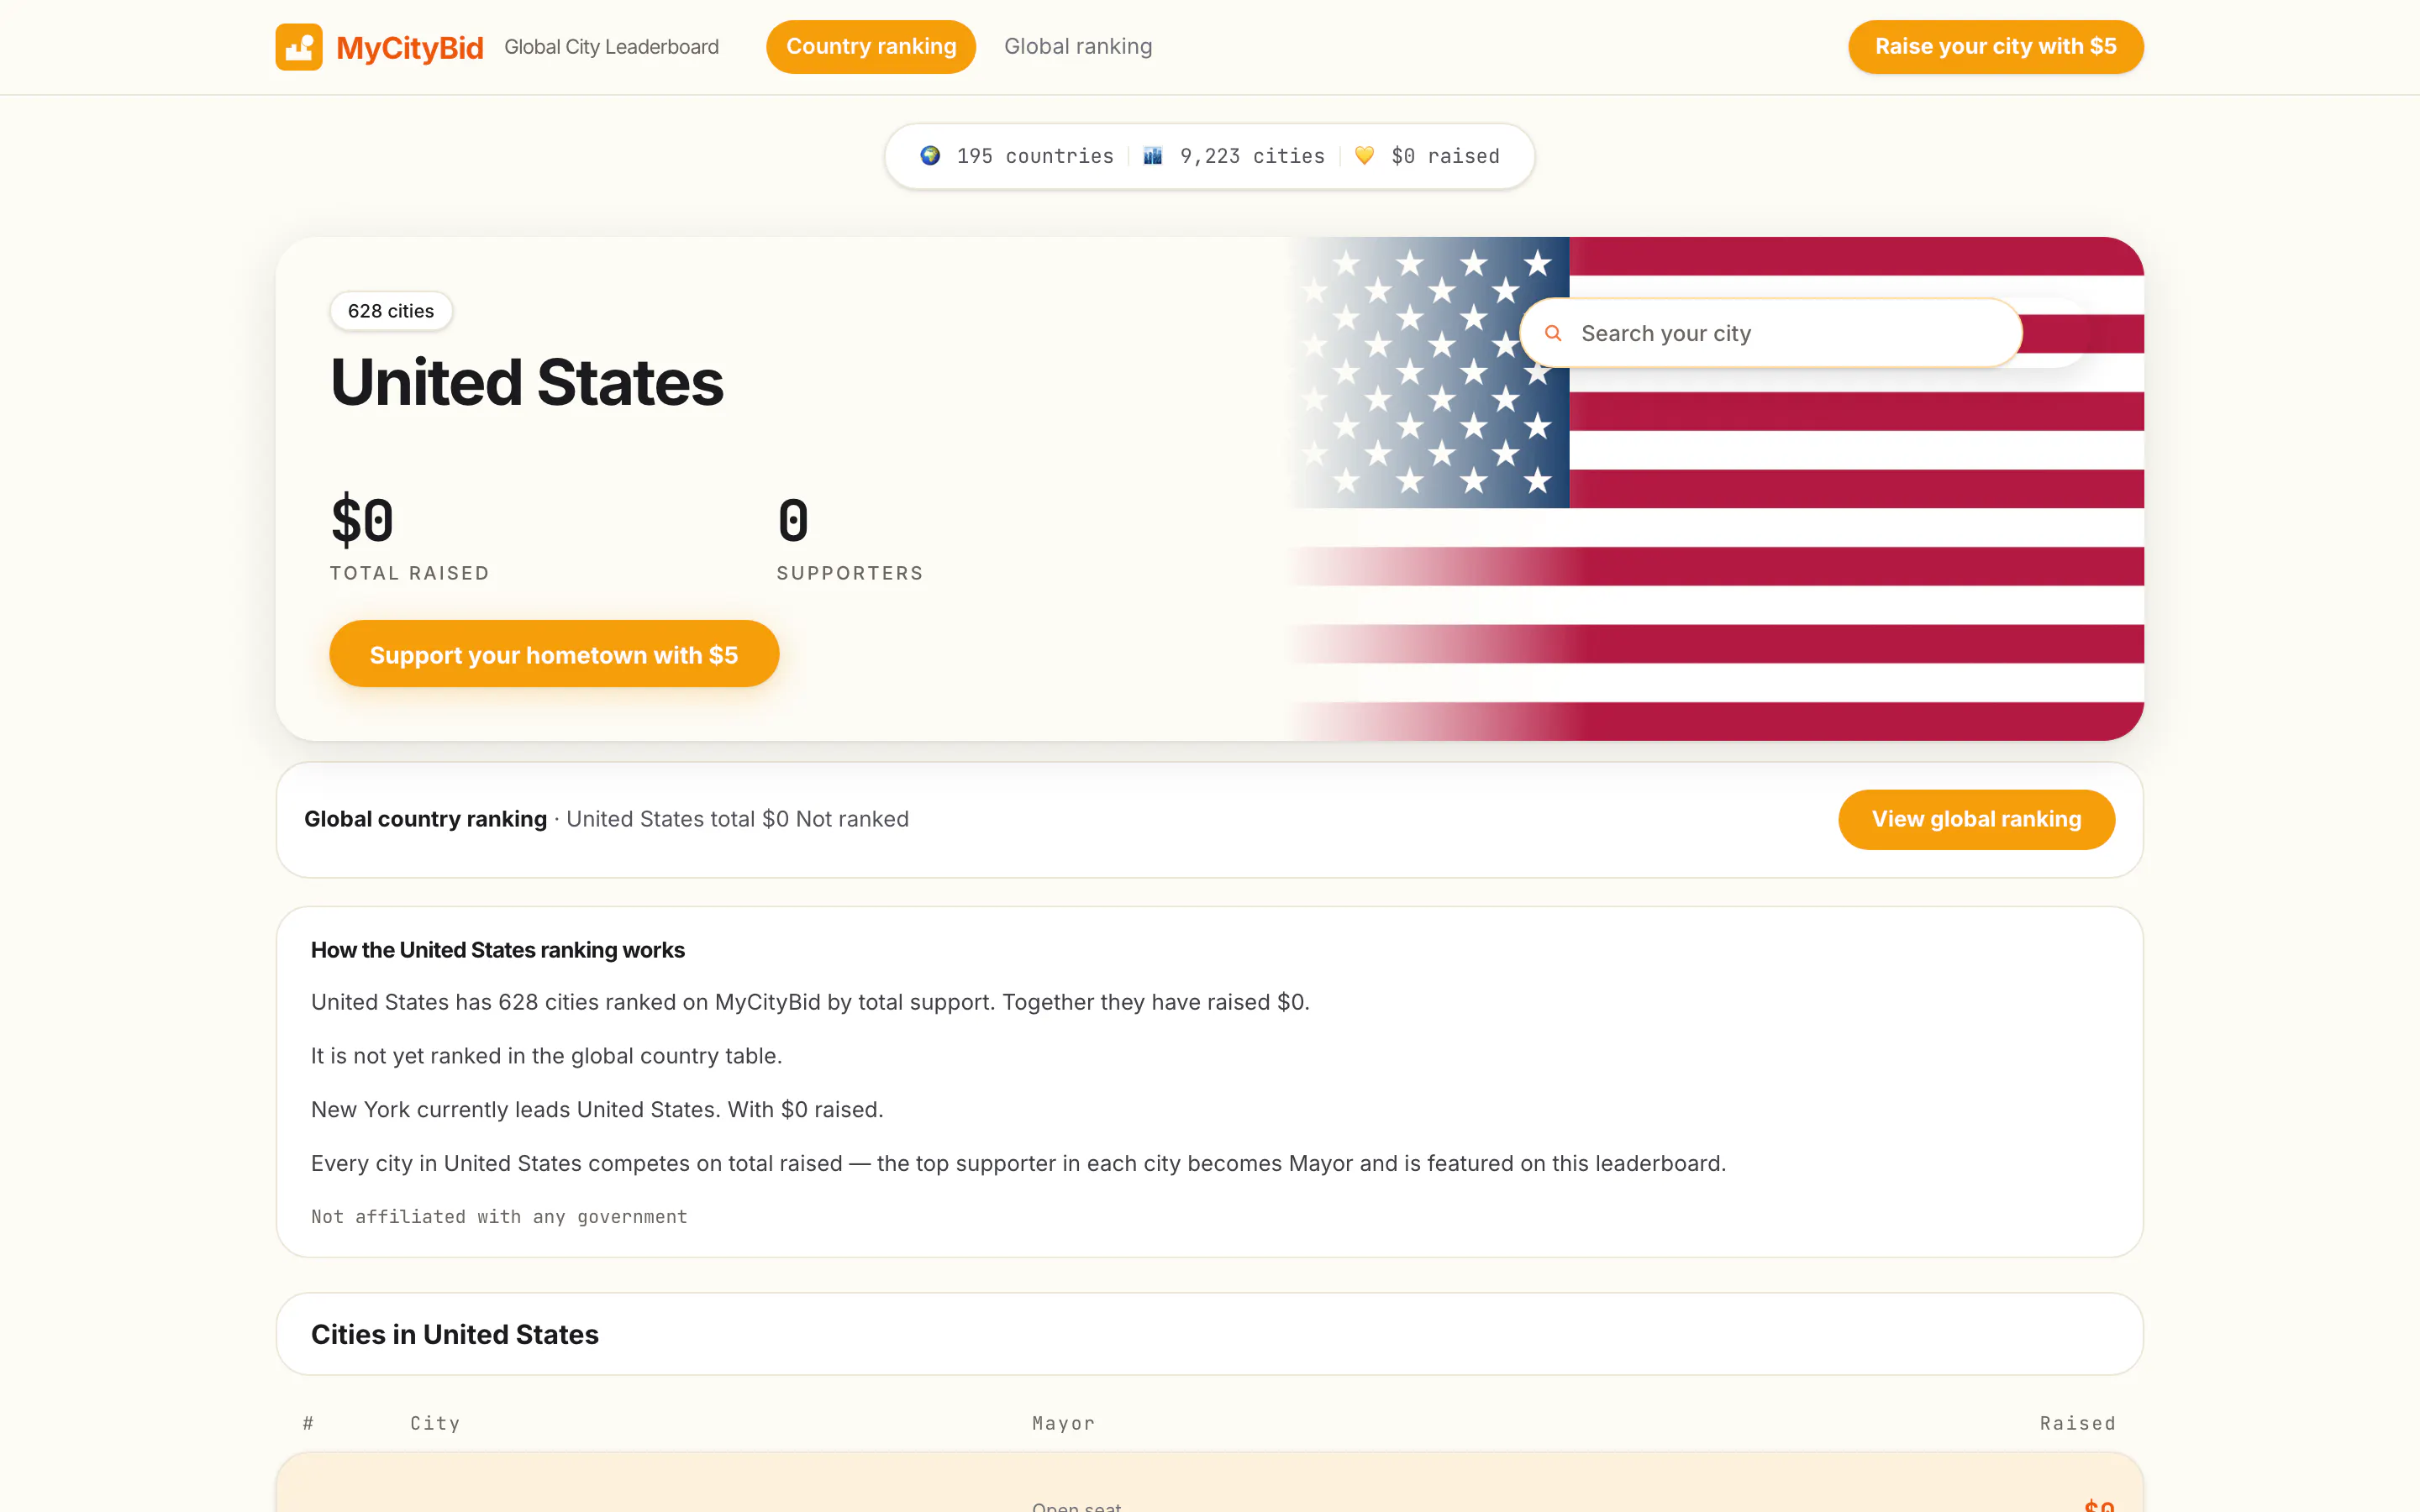This screenshot has width=2420, height=1512.
Task: Click the TOTAL RAISED label
Action: [410, 573]
